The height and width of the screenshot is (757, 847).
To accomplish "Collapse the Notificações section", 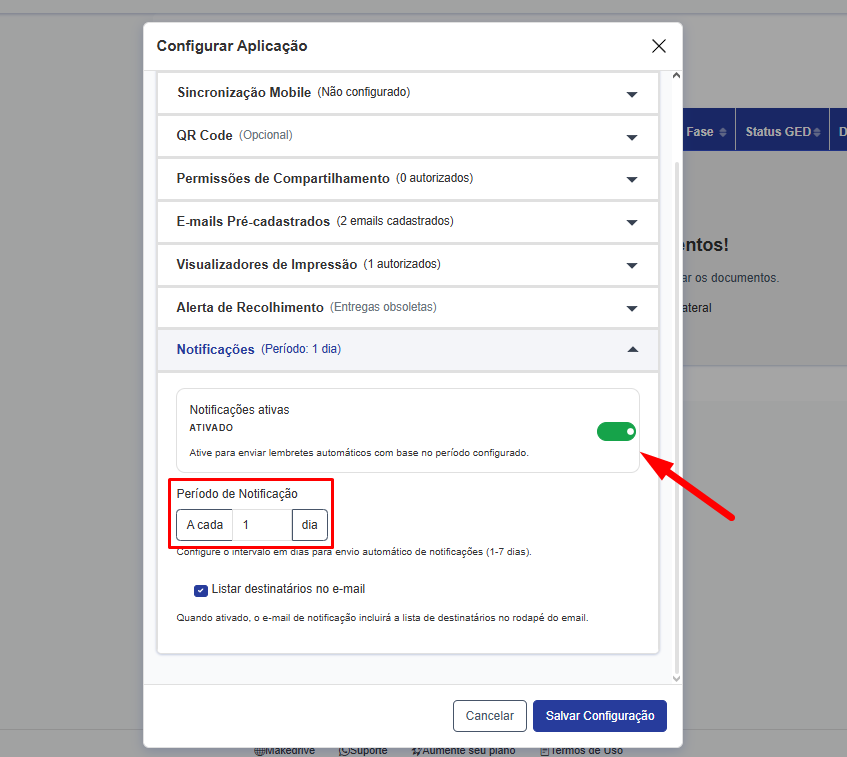I will [x=631, y=350].
